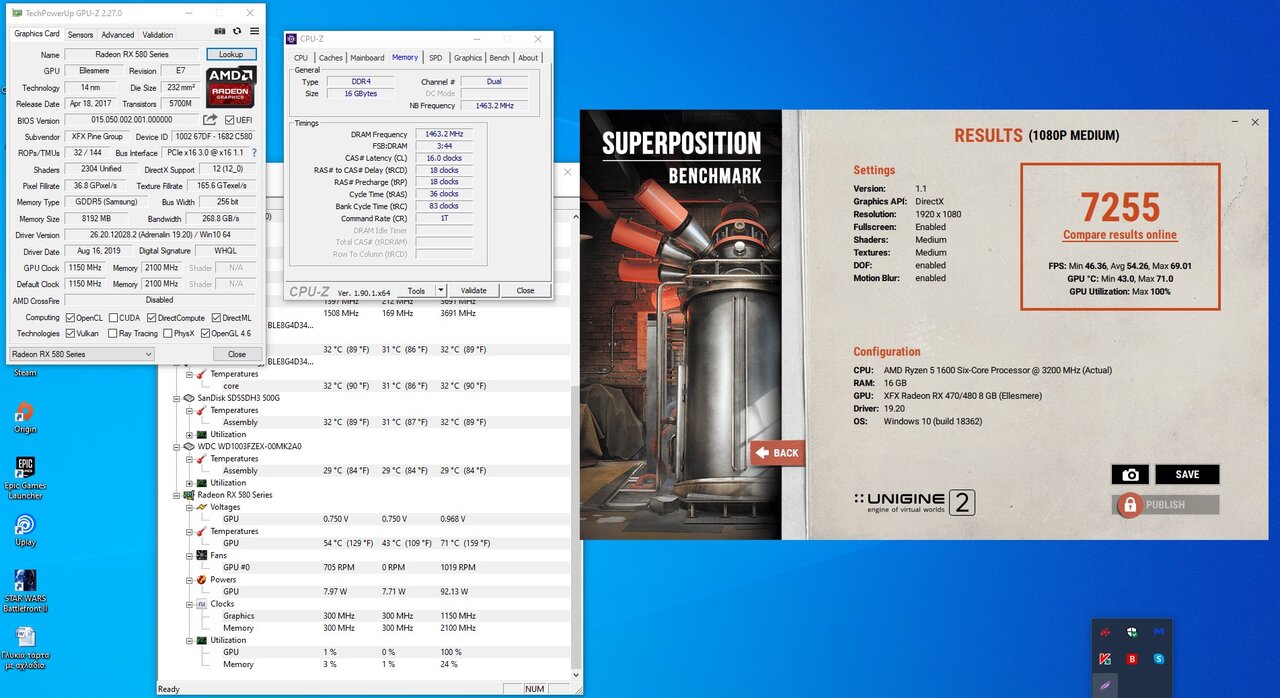The image size is (1280, 698).
Task: Toggle the Vulkan checkbox
Action: pos(70,333)
